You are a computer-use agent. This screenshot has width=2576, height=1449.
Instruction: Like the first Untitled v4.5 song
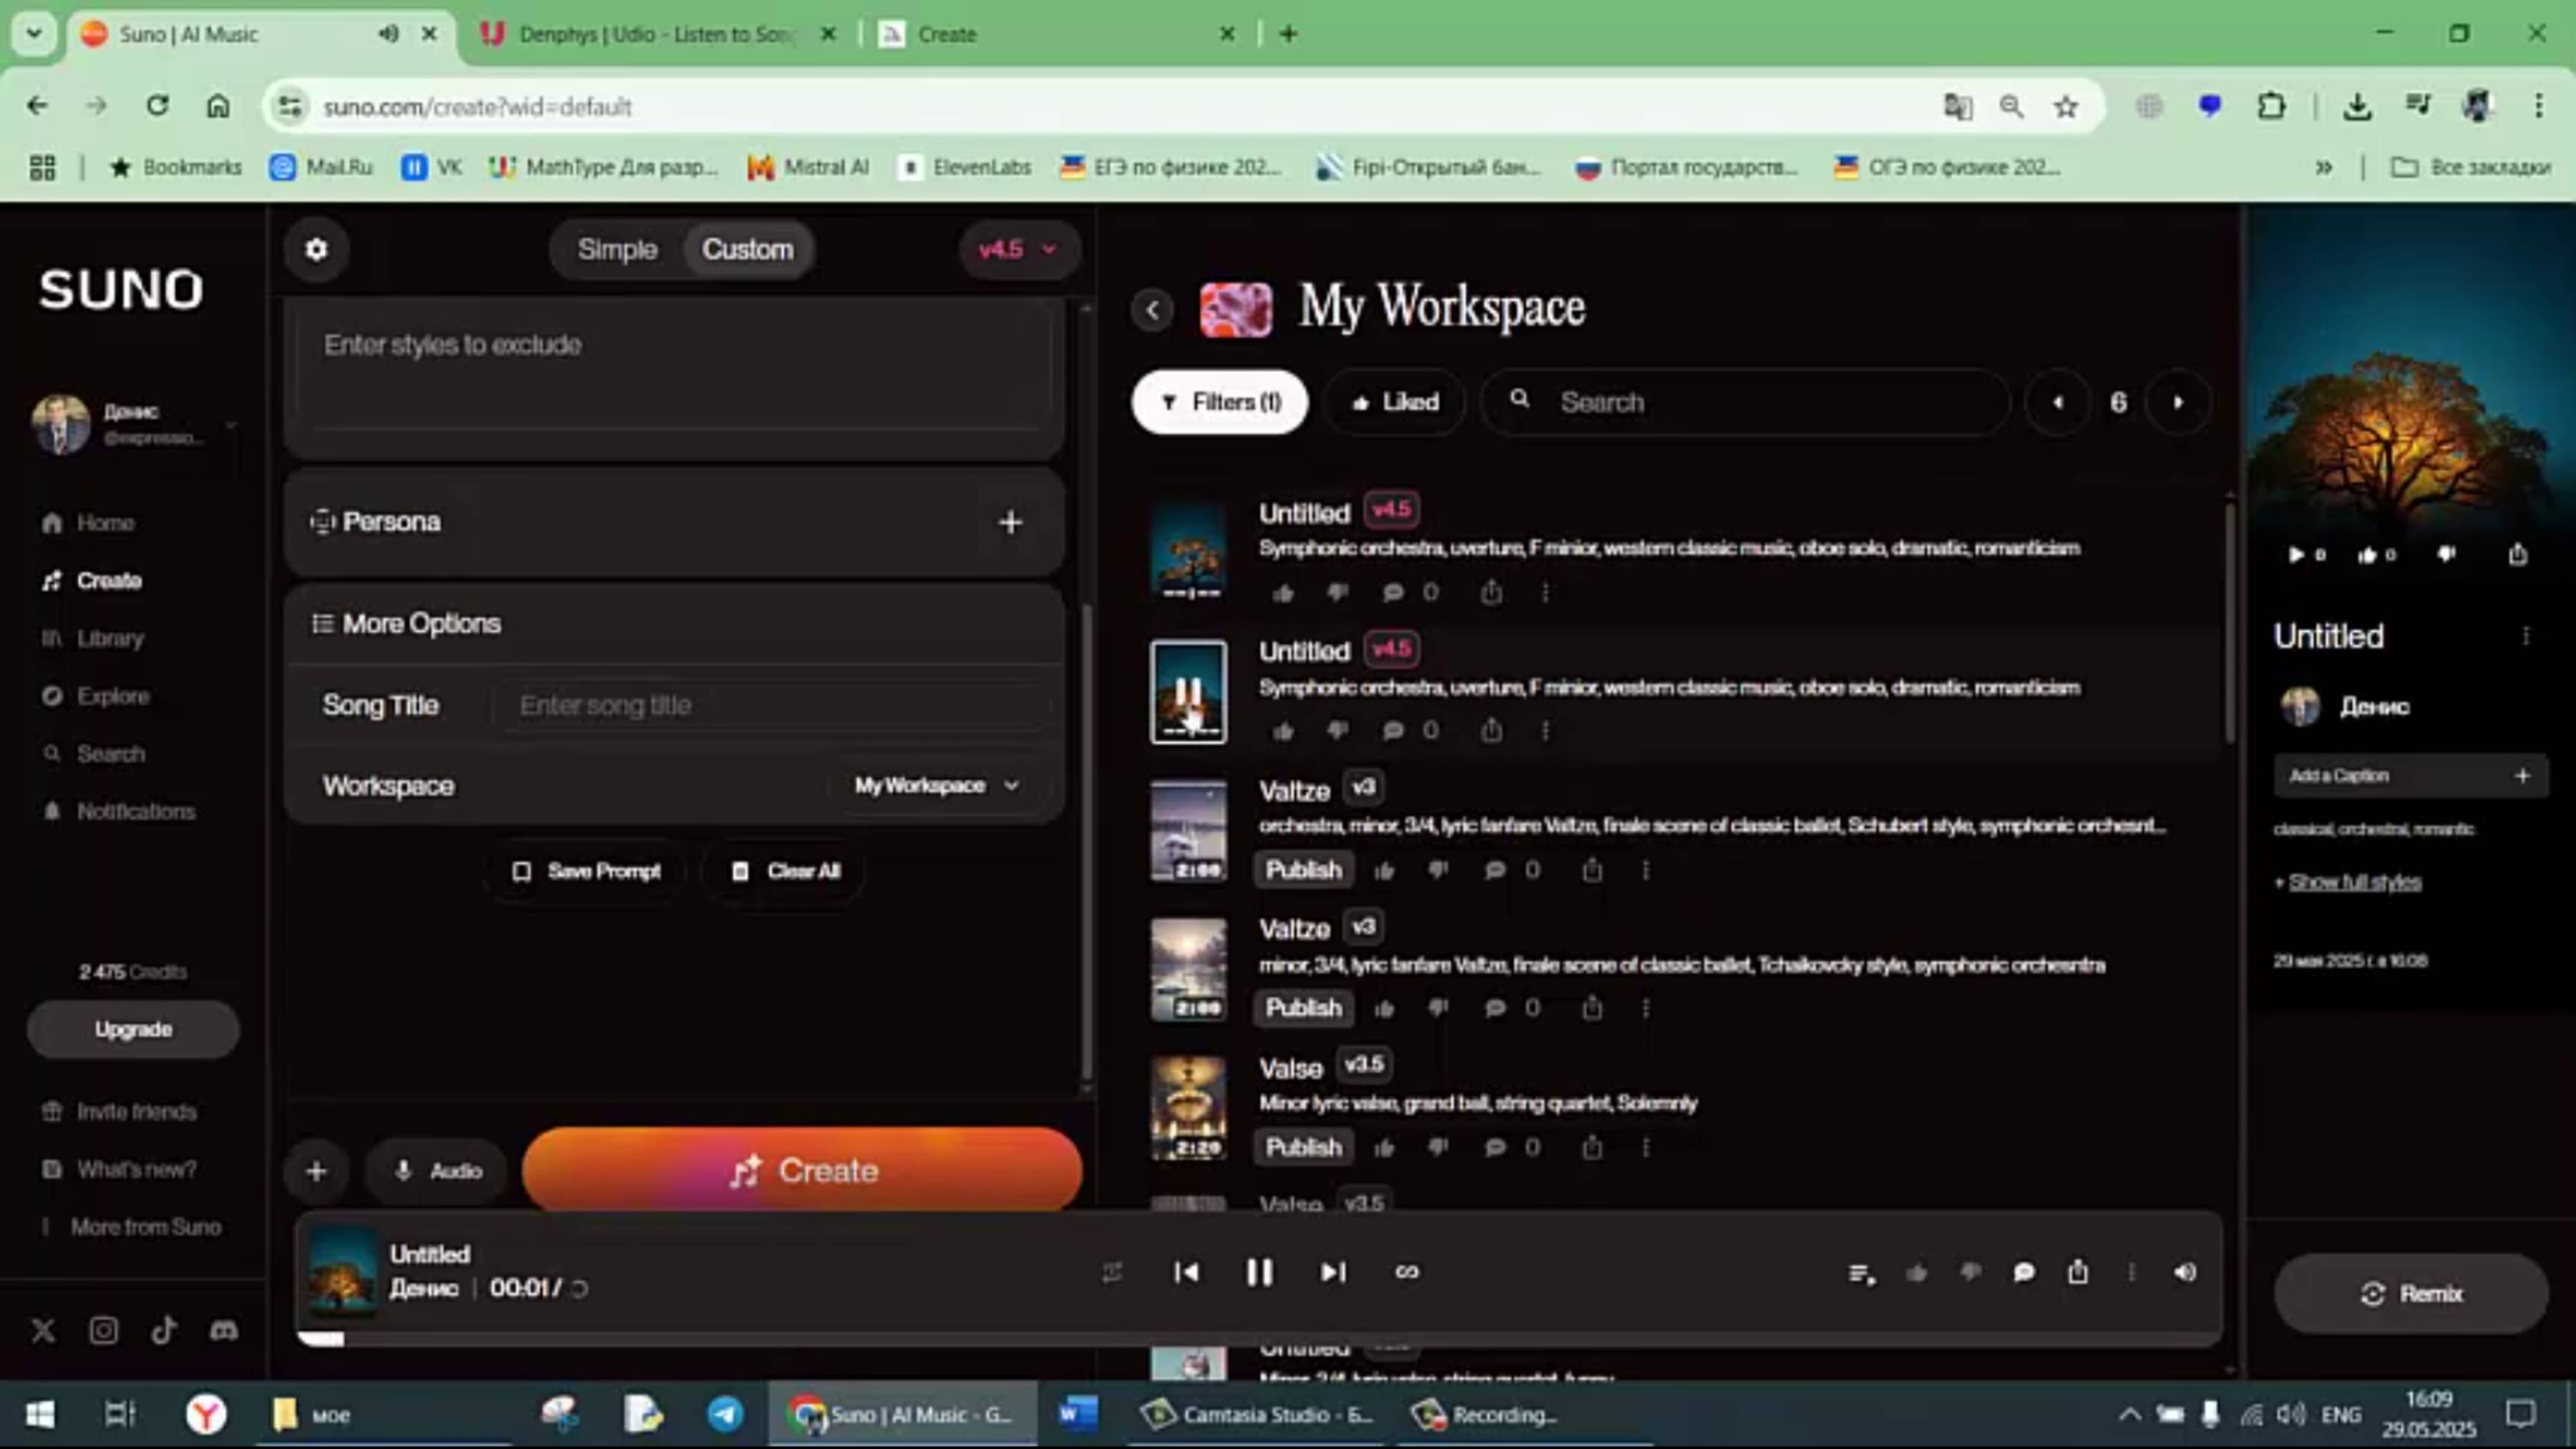pos(1283,593)
